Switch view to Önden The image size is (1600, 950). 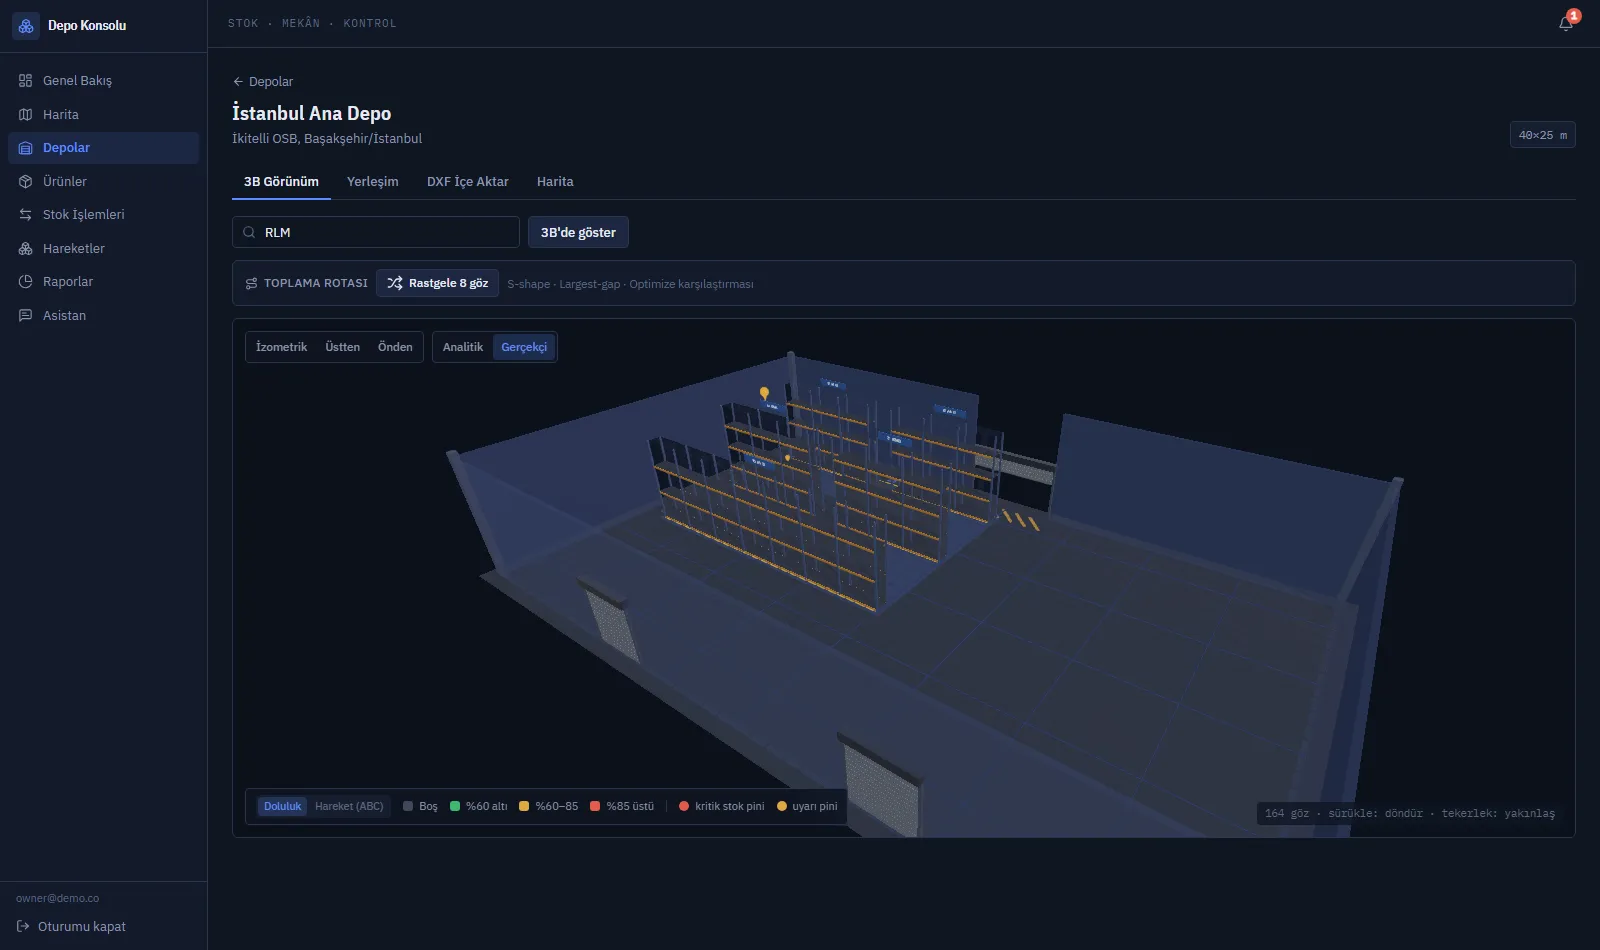[395, 347]
